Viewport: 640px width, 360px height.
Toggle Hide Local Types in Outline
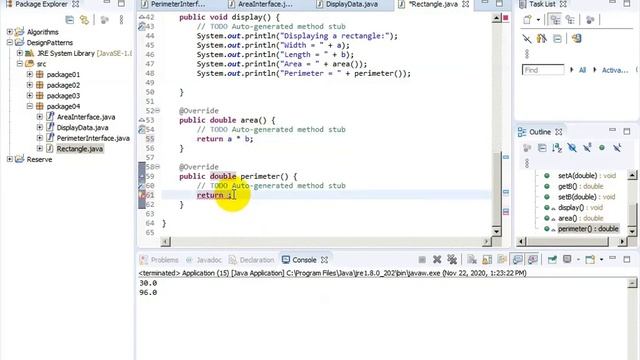pos(617,148)
